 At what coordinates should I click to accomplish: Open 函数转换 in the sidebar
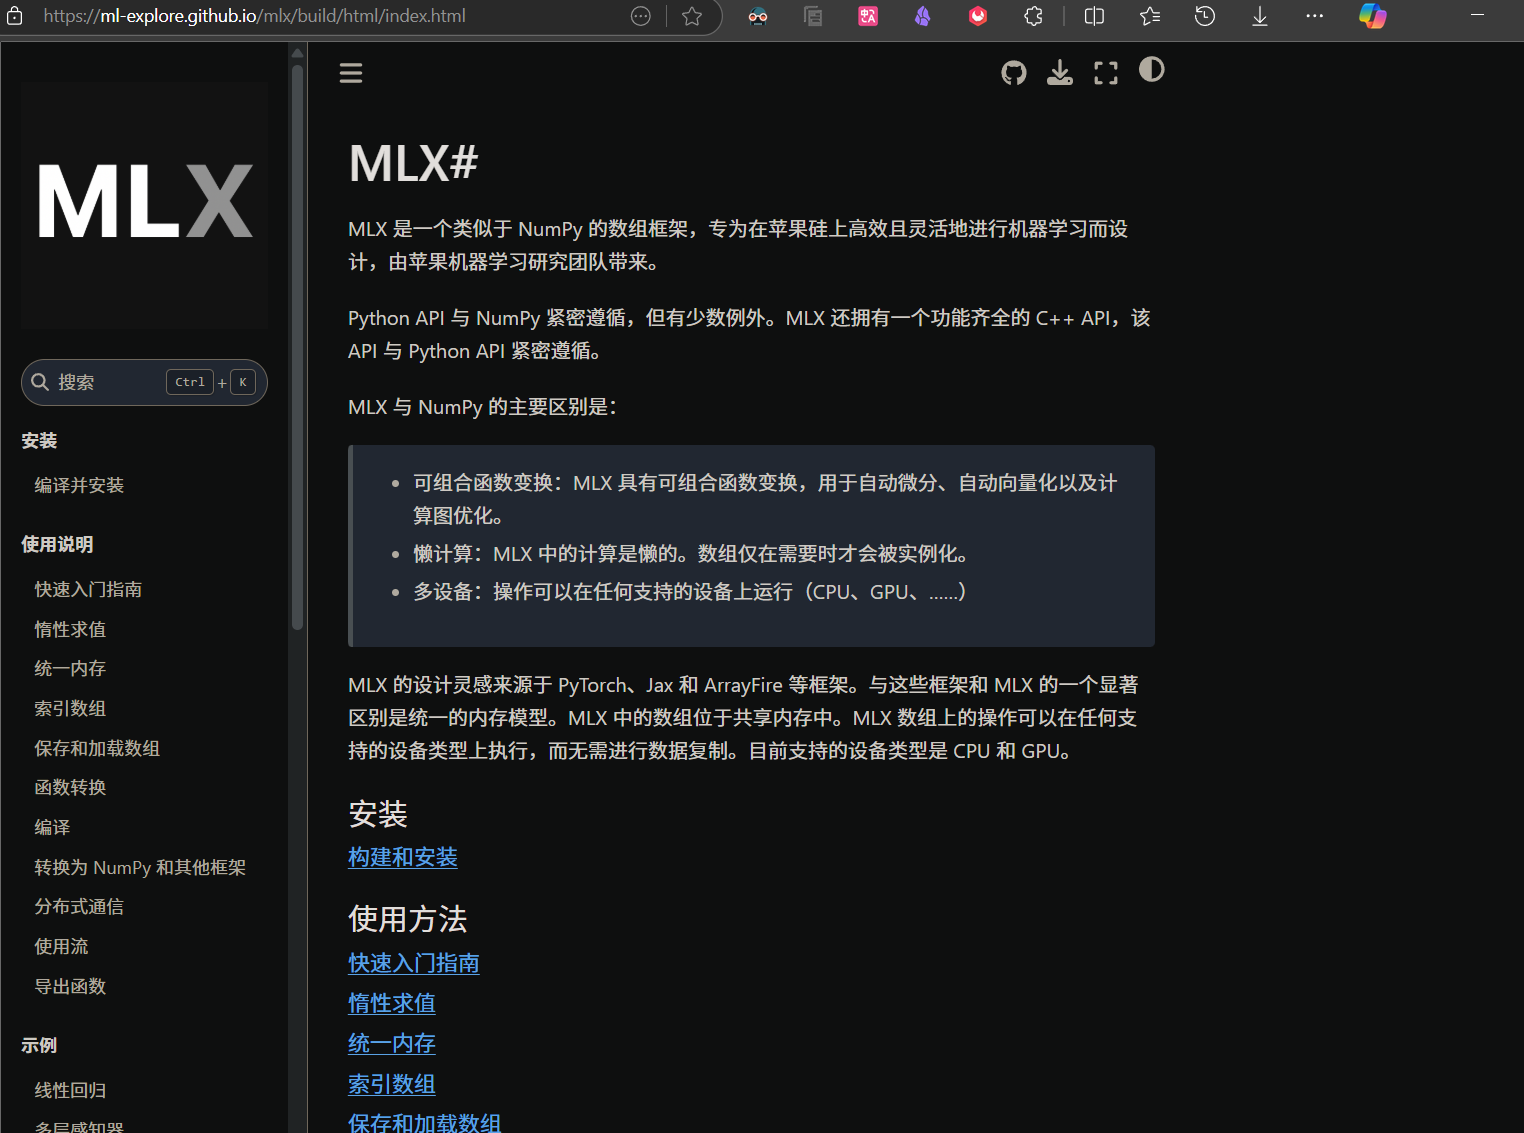click(70, 787)
